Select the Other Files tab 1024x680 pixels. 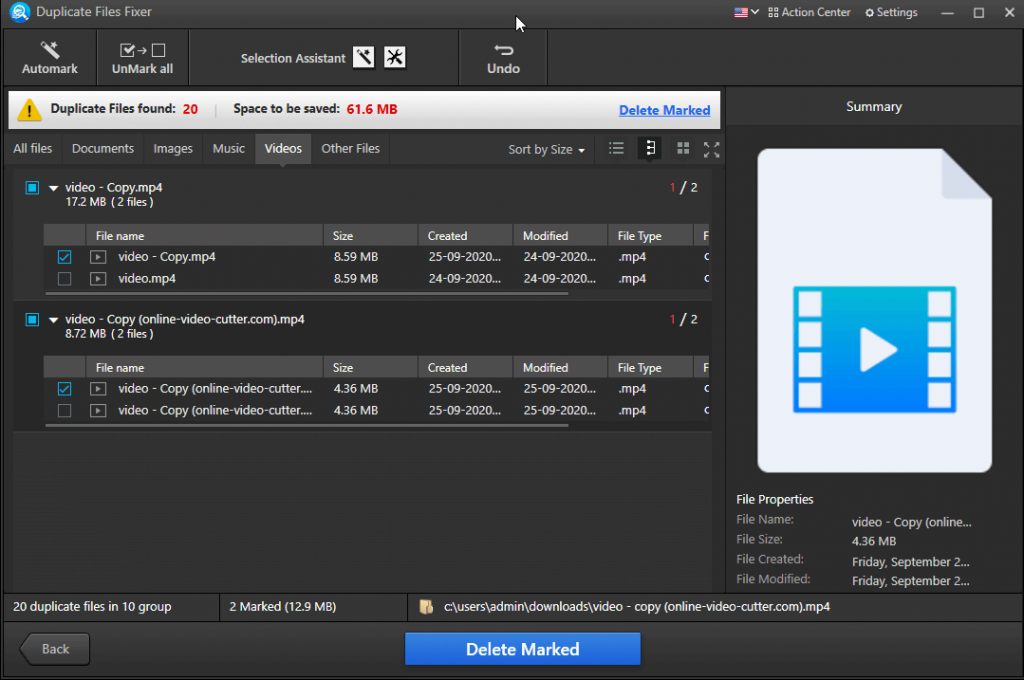tap(350, 148)
